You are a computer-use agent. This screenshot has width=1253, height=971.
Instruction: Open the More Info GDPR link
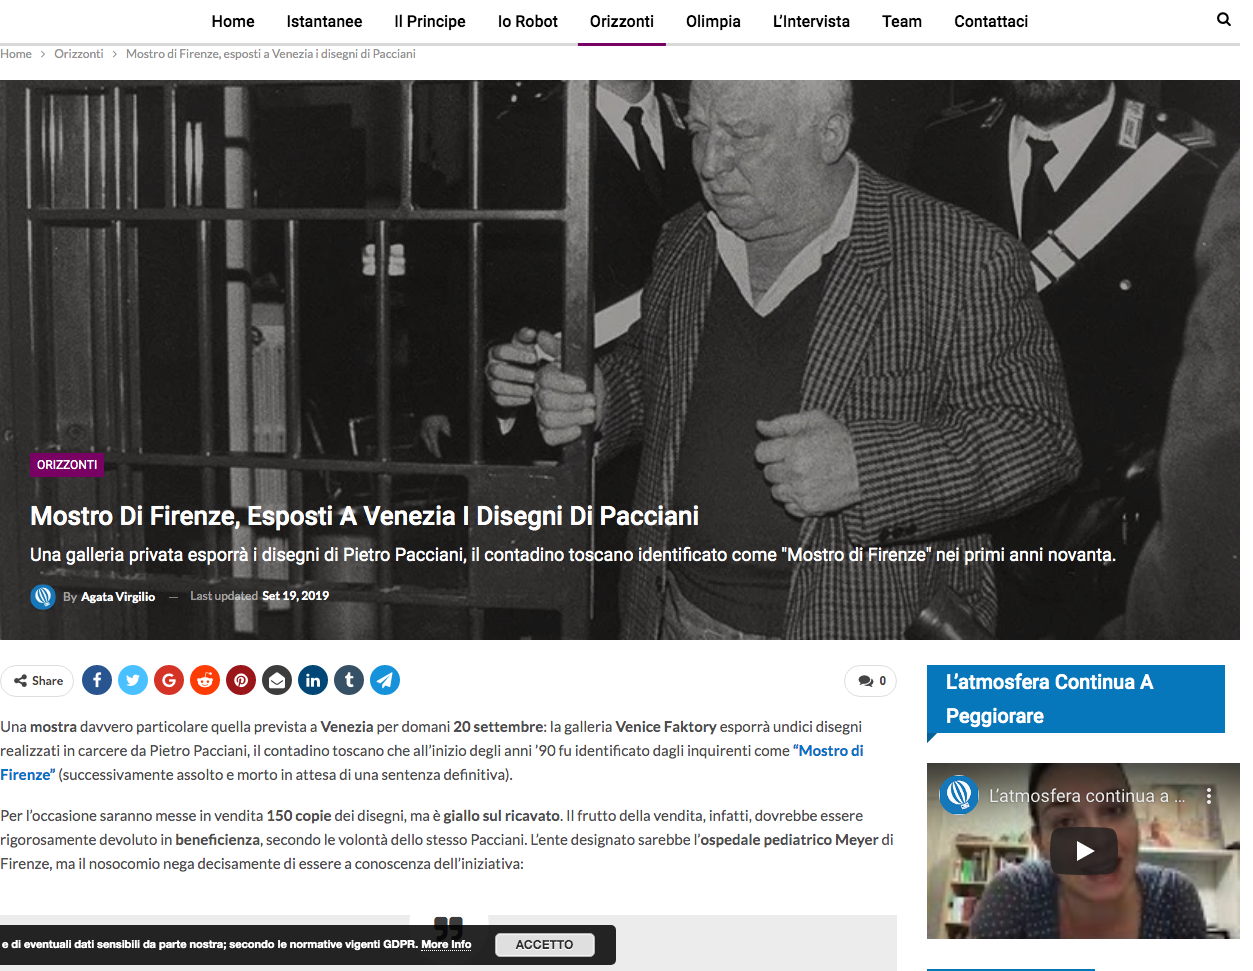[x=446, y=944]
